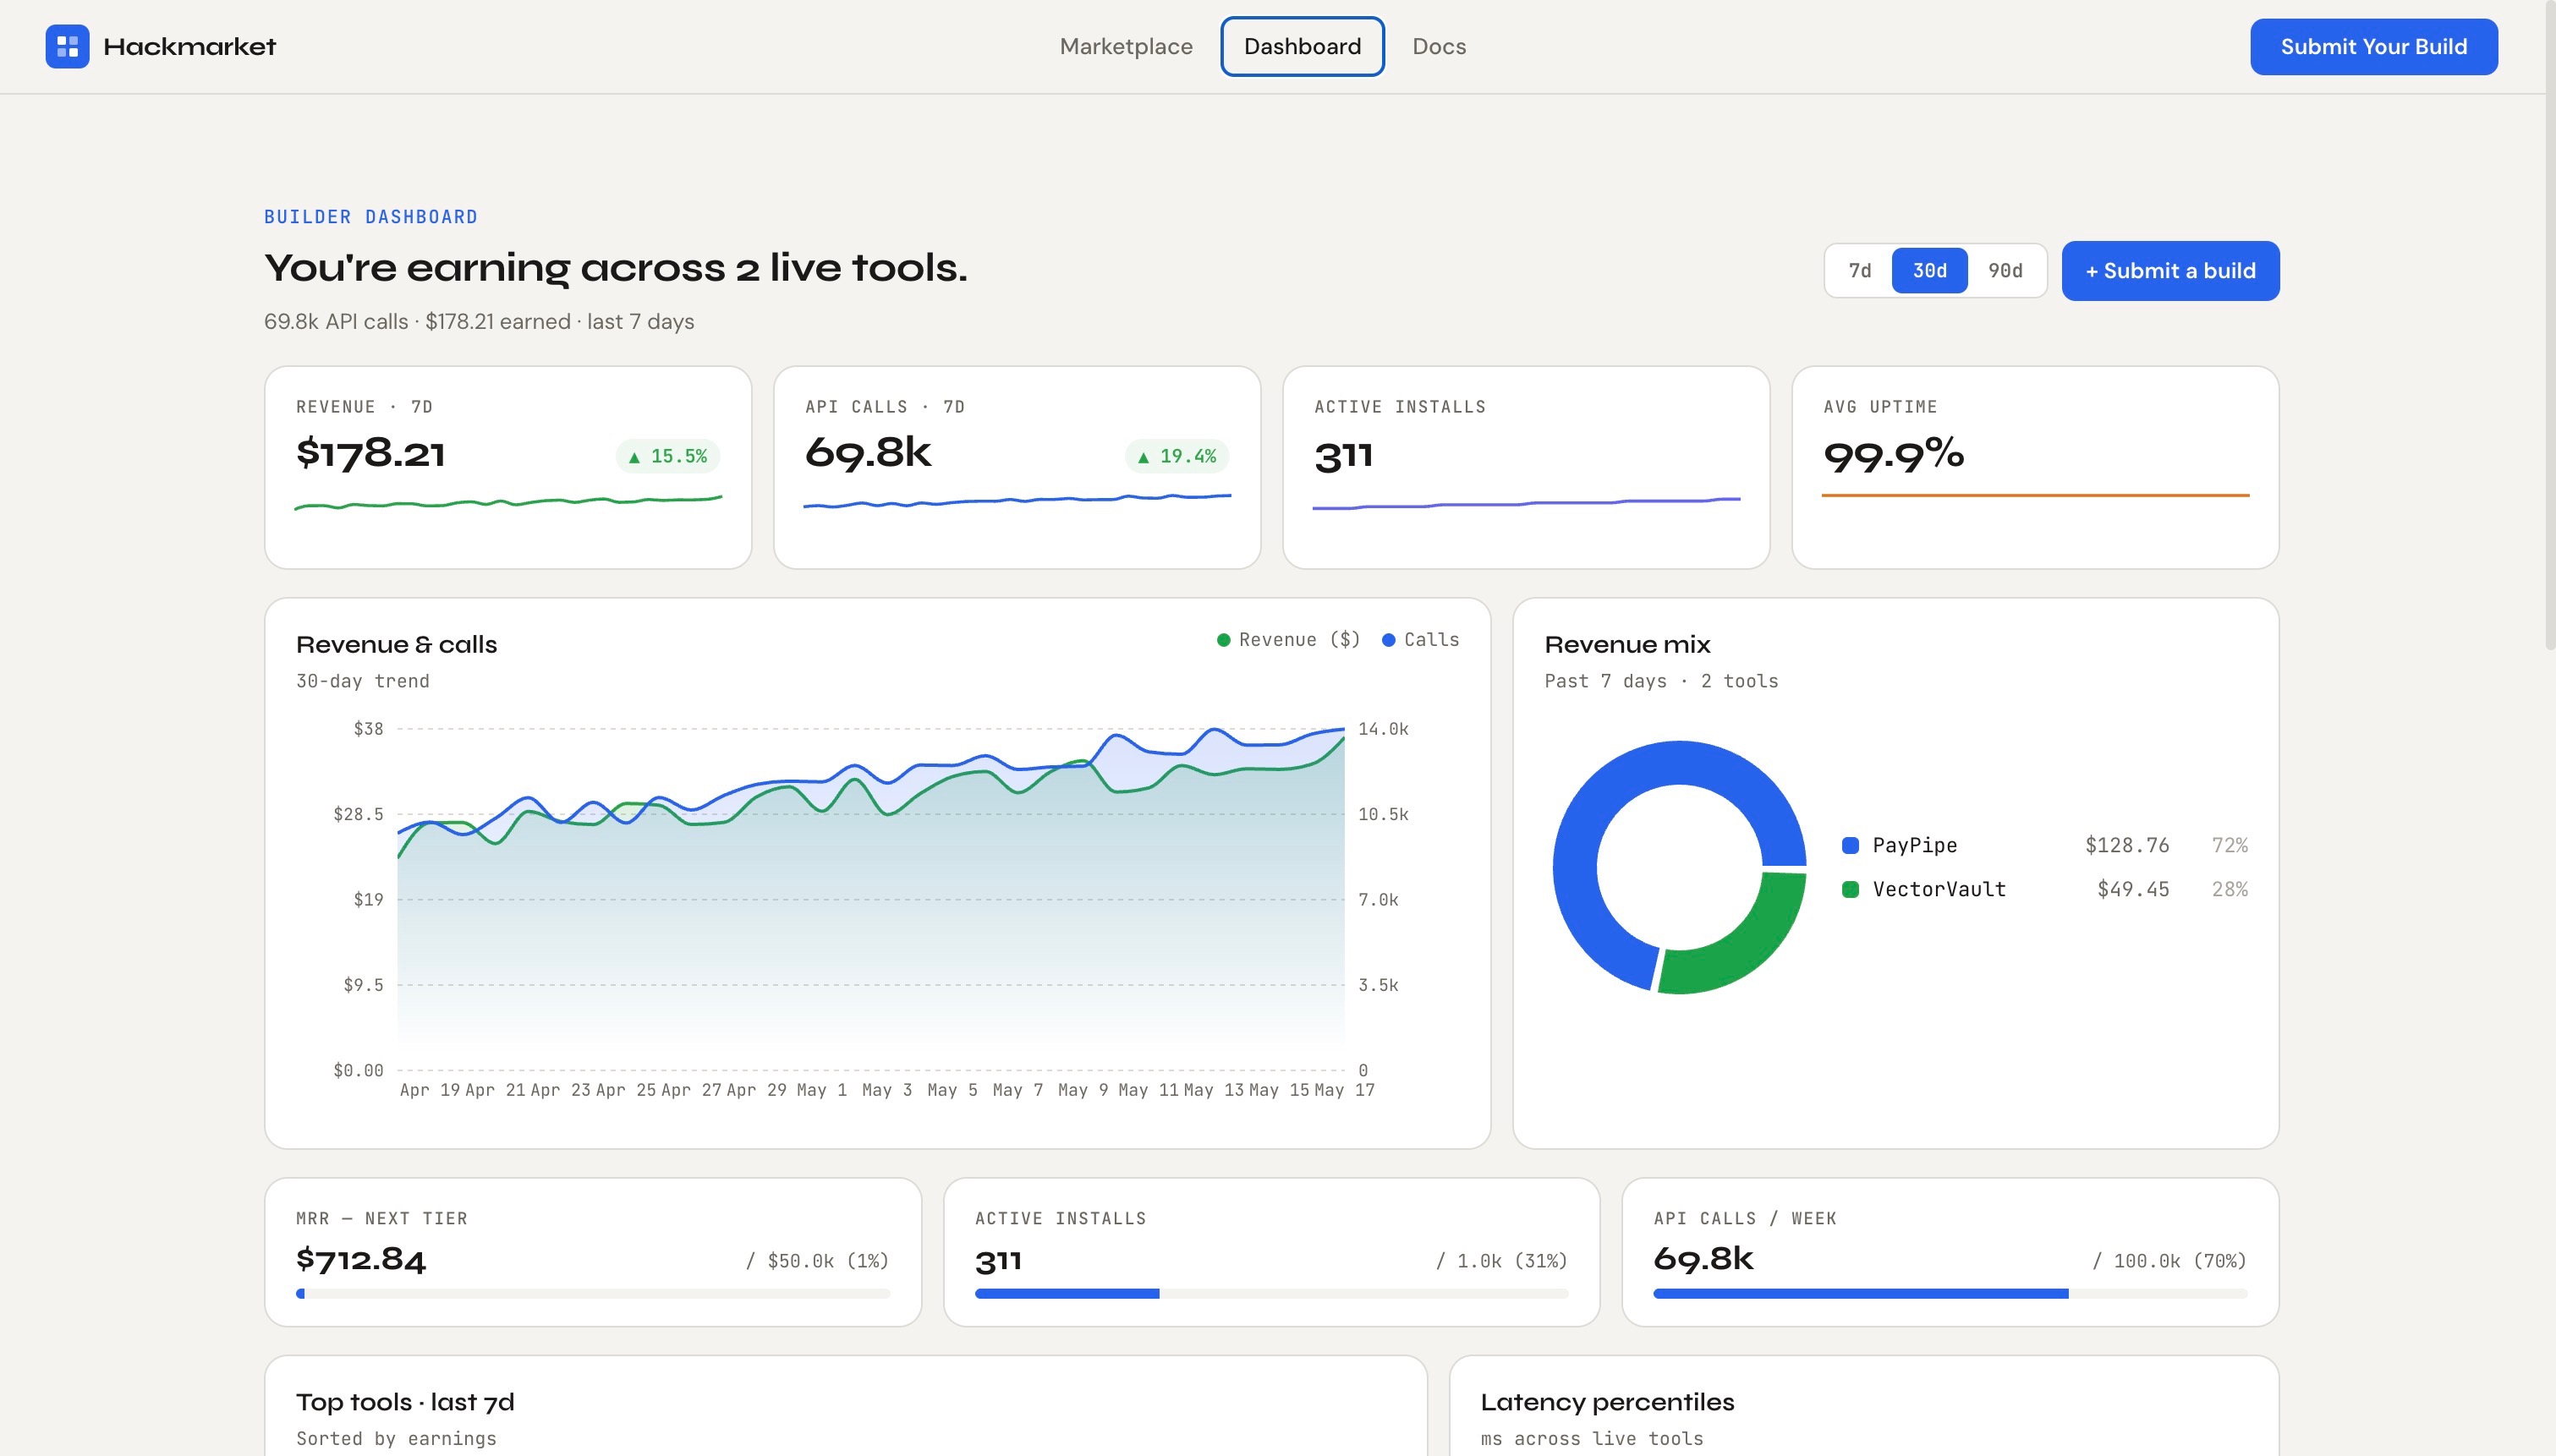2556x1456 pixels.
Task: Click the Hackmarket logo icon
Action: click(67, 46)
